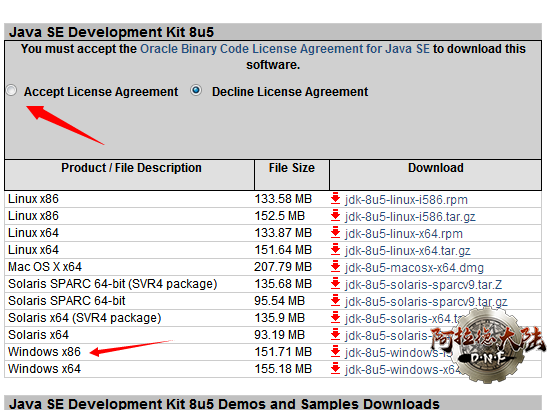Click download arrow icon in Windows x86 row

click(335, 352)
